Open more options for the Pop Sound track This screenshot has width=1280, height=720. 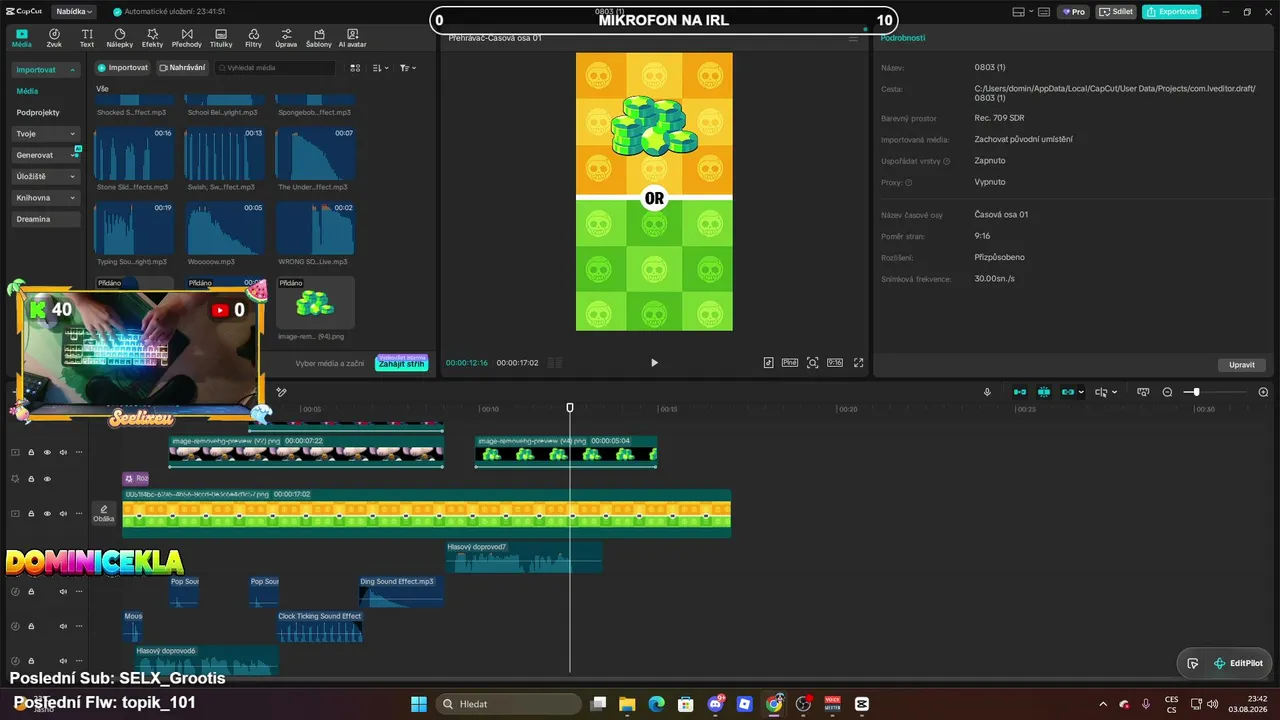pos(79,592)
